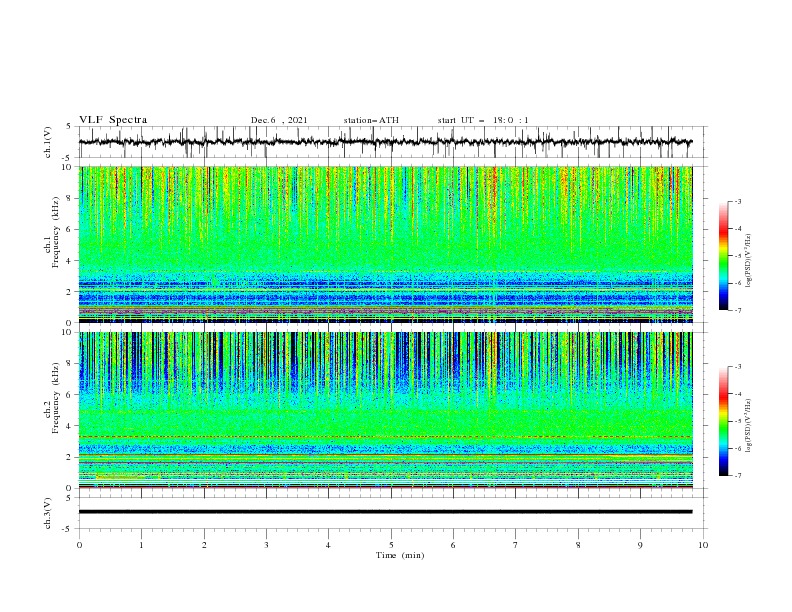This screenshot has height=612, width=792.
Task: Click tick label "3" on the Time axis
Action: tap(266, 545)
